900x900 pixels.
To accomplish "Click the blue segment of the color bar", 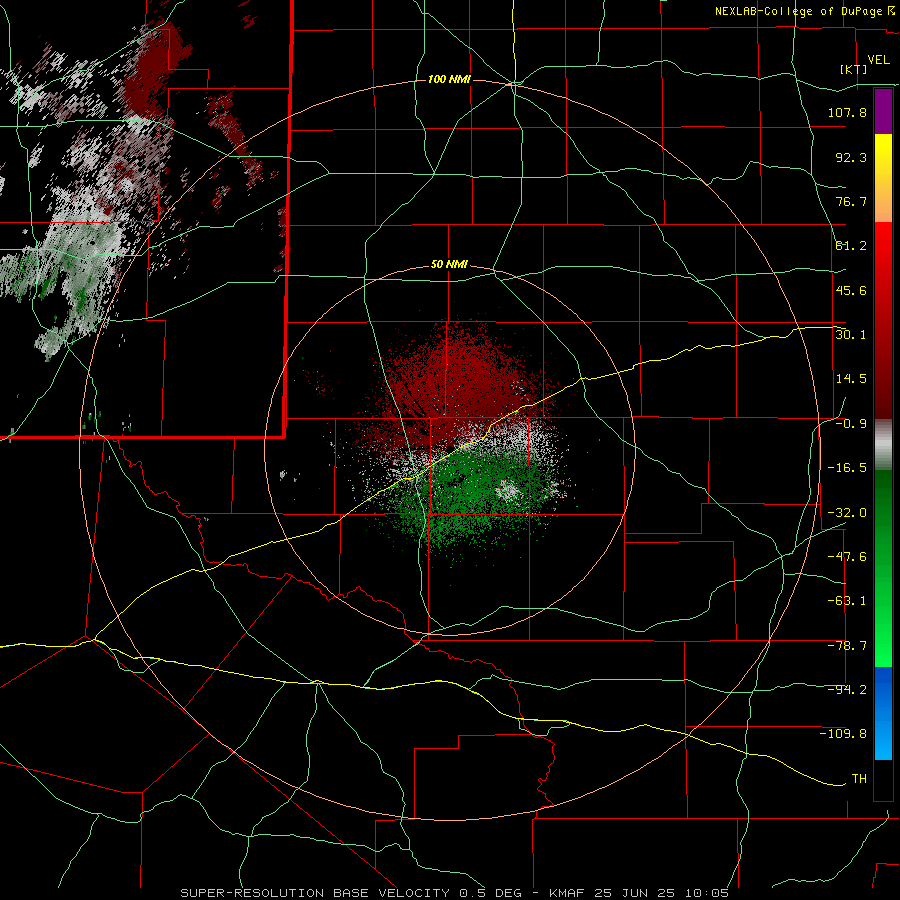I will pyautogui.click(x=883, y=713).
